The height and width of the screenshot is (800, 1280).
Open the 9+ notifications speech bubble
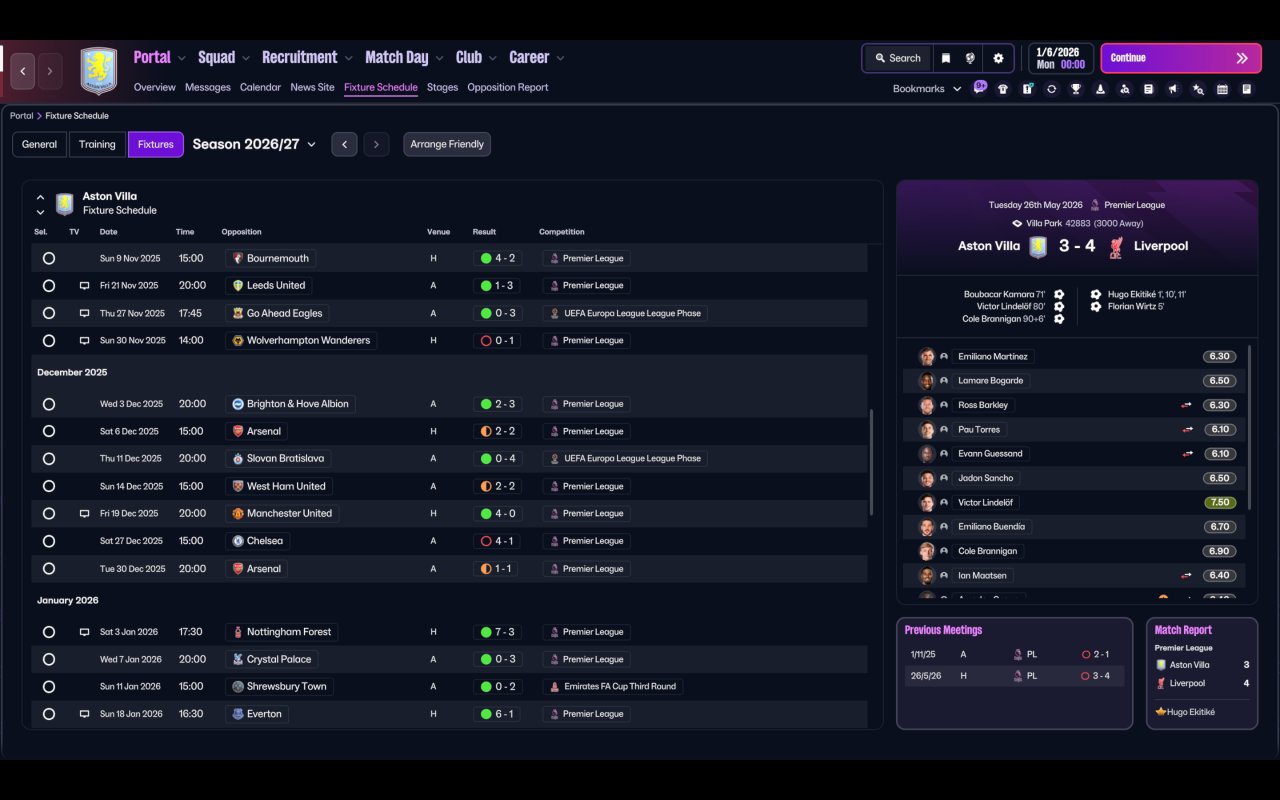coord(980,87)
